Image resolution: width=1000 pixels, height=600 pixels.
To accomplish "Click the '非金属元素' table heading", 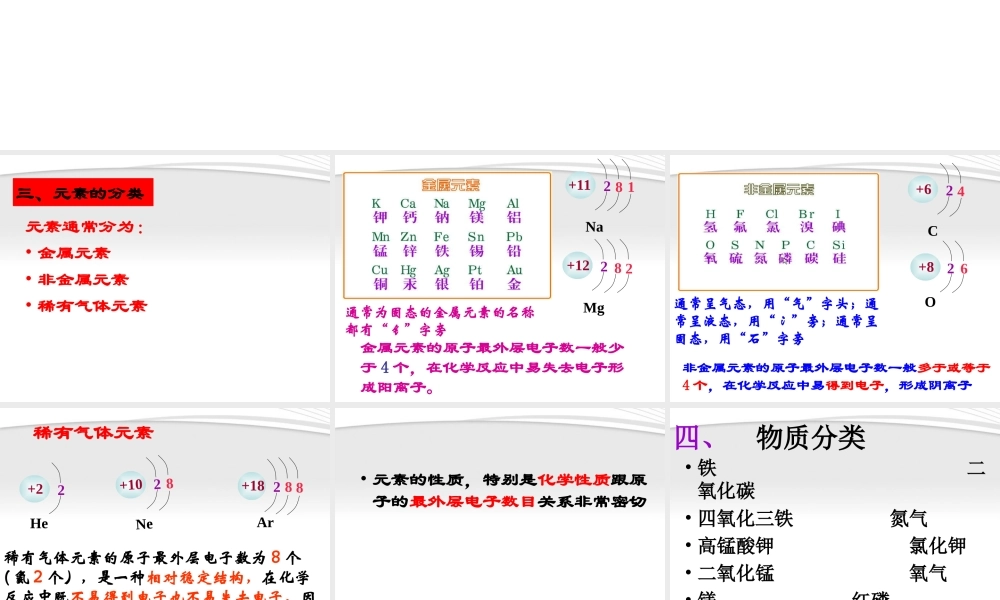I will point(779,189).
